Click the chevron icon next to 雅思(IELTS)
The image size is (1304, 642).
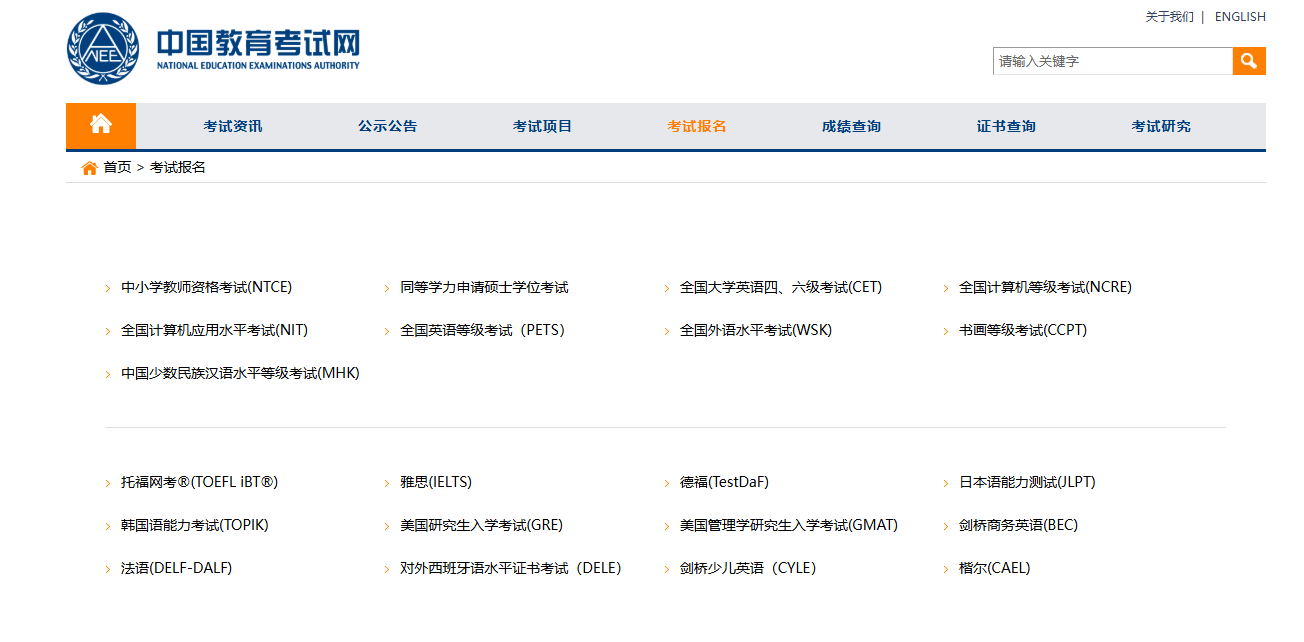[x=387, y=483]
